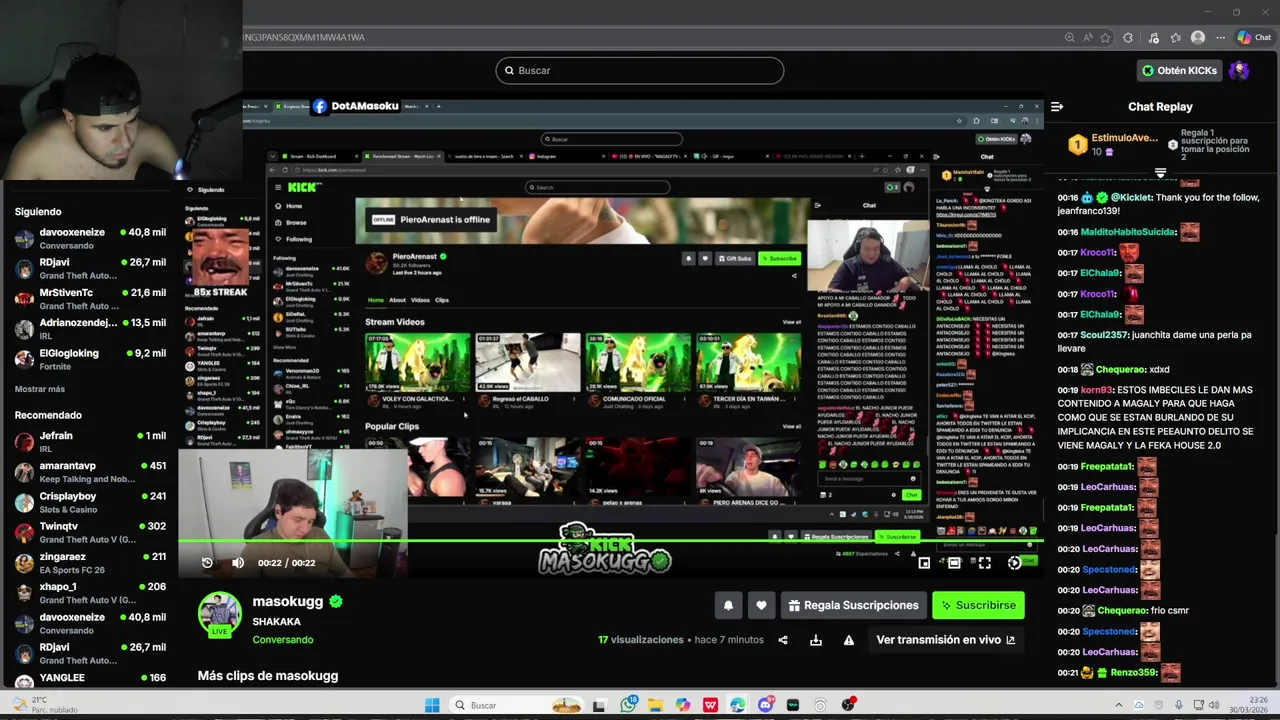
Task: Click the Buscar search field on Kick
Action: (640, 70)
